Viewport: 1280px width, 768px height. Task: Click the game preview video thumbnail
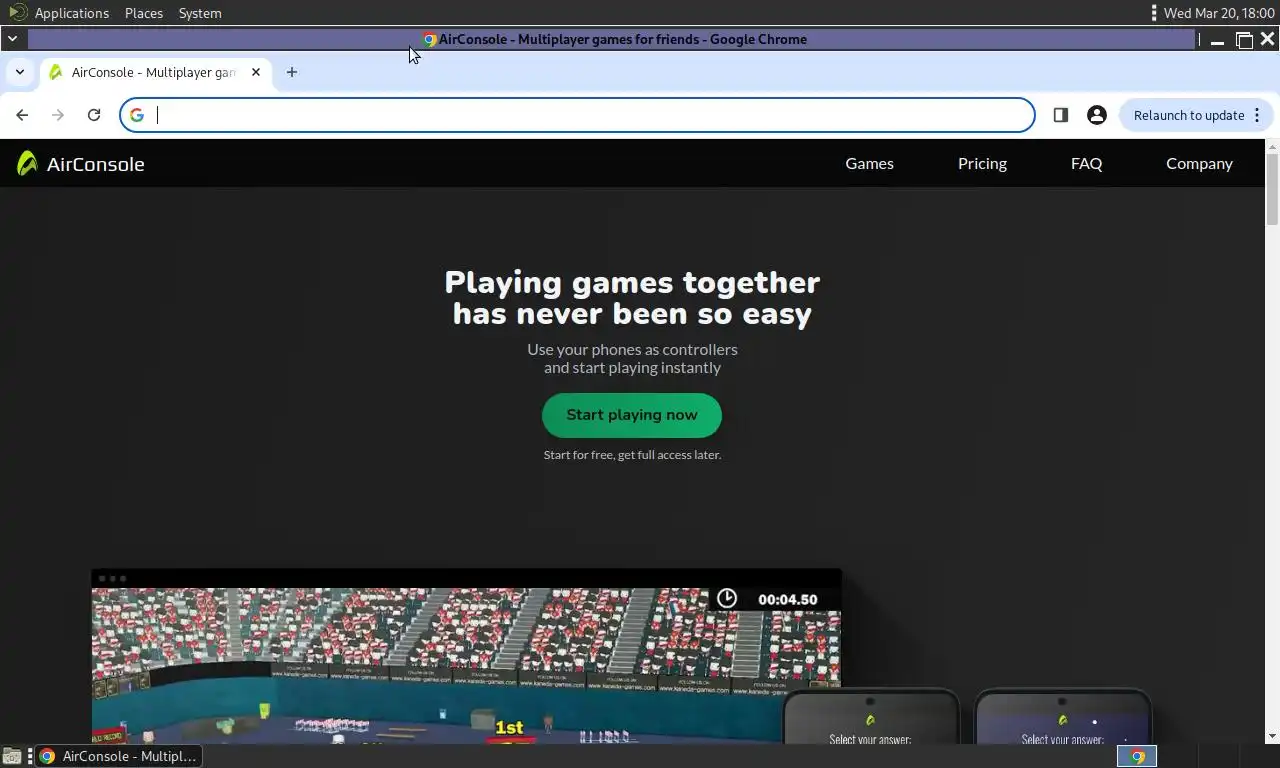tap(466, 657)
